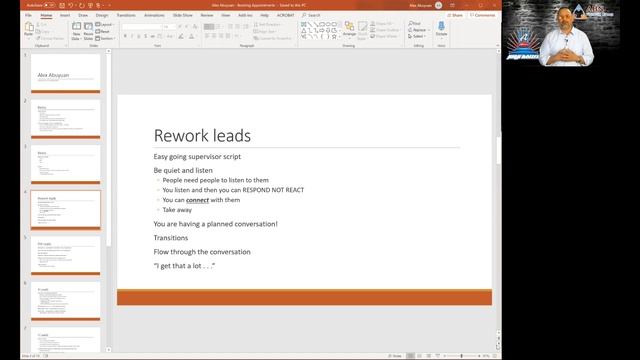
Task: Click the Reading View icon in the status bar
Action: (428, 356)
